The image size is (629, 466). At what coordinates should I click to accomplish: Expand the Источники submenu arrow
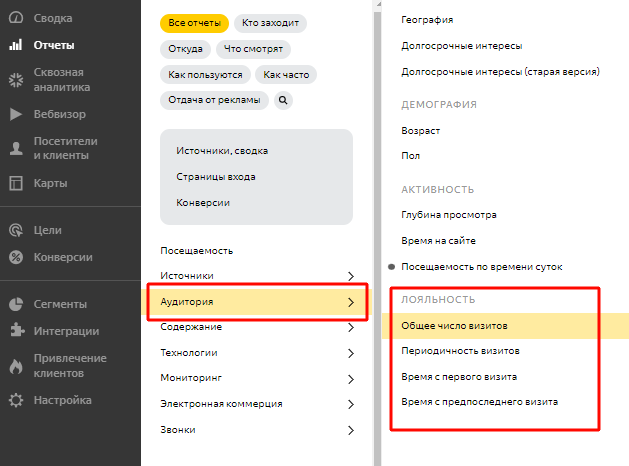pyautogui.click(x=350, y=276)
